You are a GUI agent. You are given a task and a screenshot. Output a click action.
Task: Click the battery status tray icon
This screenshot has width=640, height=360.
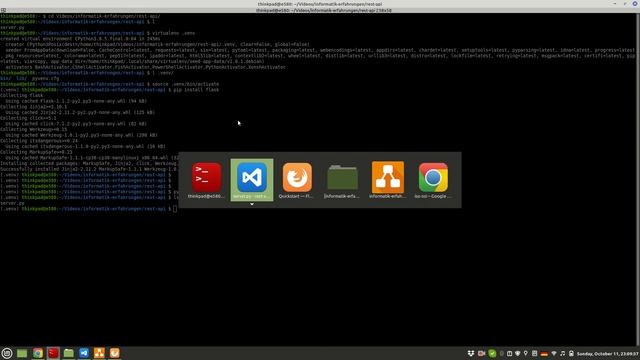tap(571, 353)
